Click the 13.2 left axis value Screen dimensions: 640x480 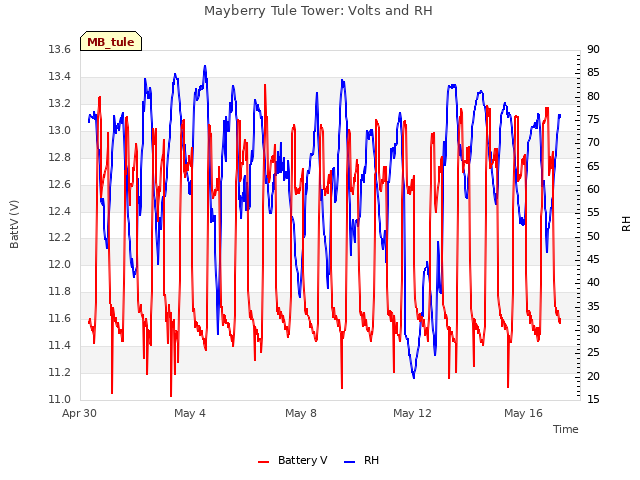[x=60, y=103]
